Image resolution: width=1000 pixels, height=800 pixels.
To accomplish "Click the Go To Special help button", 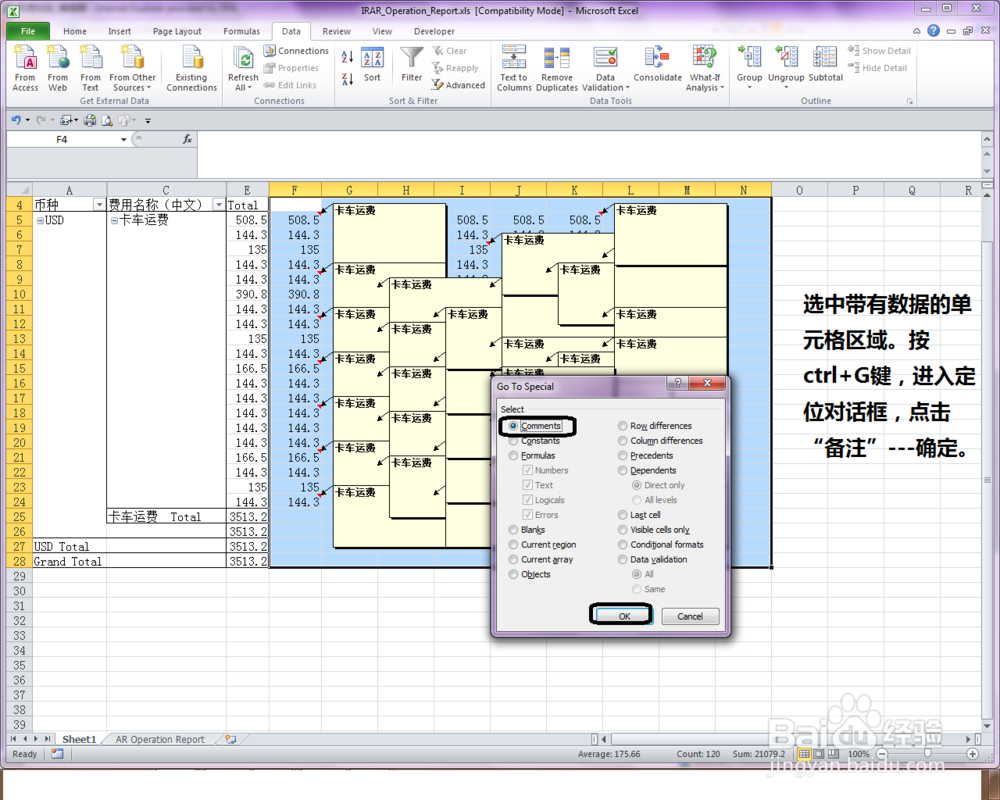I will click(678, 383).
